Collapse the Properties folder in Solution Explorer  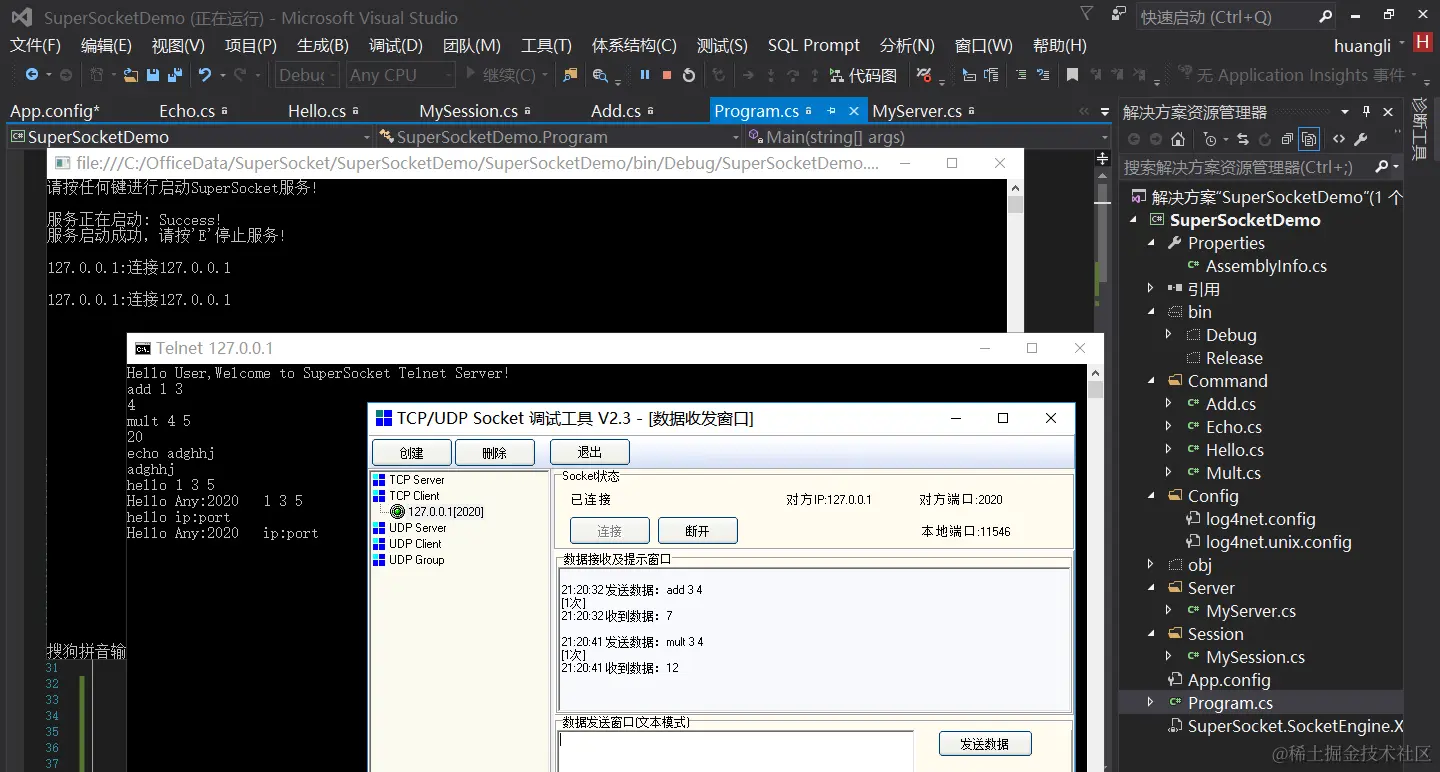(x=1150, y=243)
